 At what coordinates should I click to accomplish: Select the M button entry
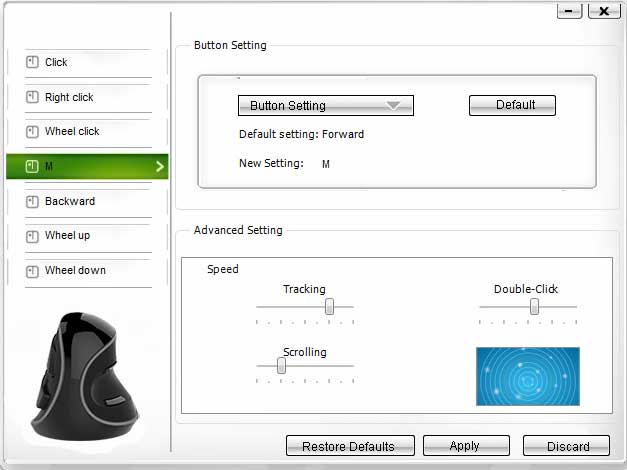tap(87, 166)
